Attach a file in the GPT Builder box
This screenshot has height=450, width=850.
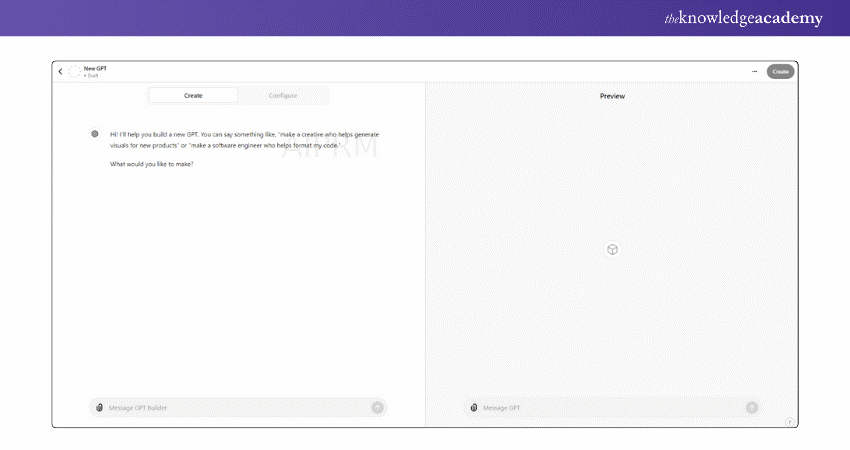(100, 407)
